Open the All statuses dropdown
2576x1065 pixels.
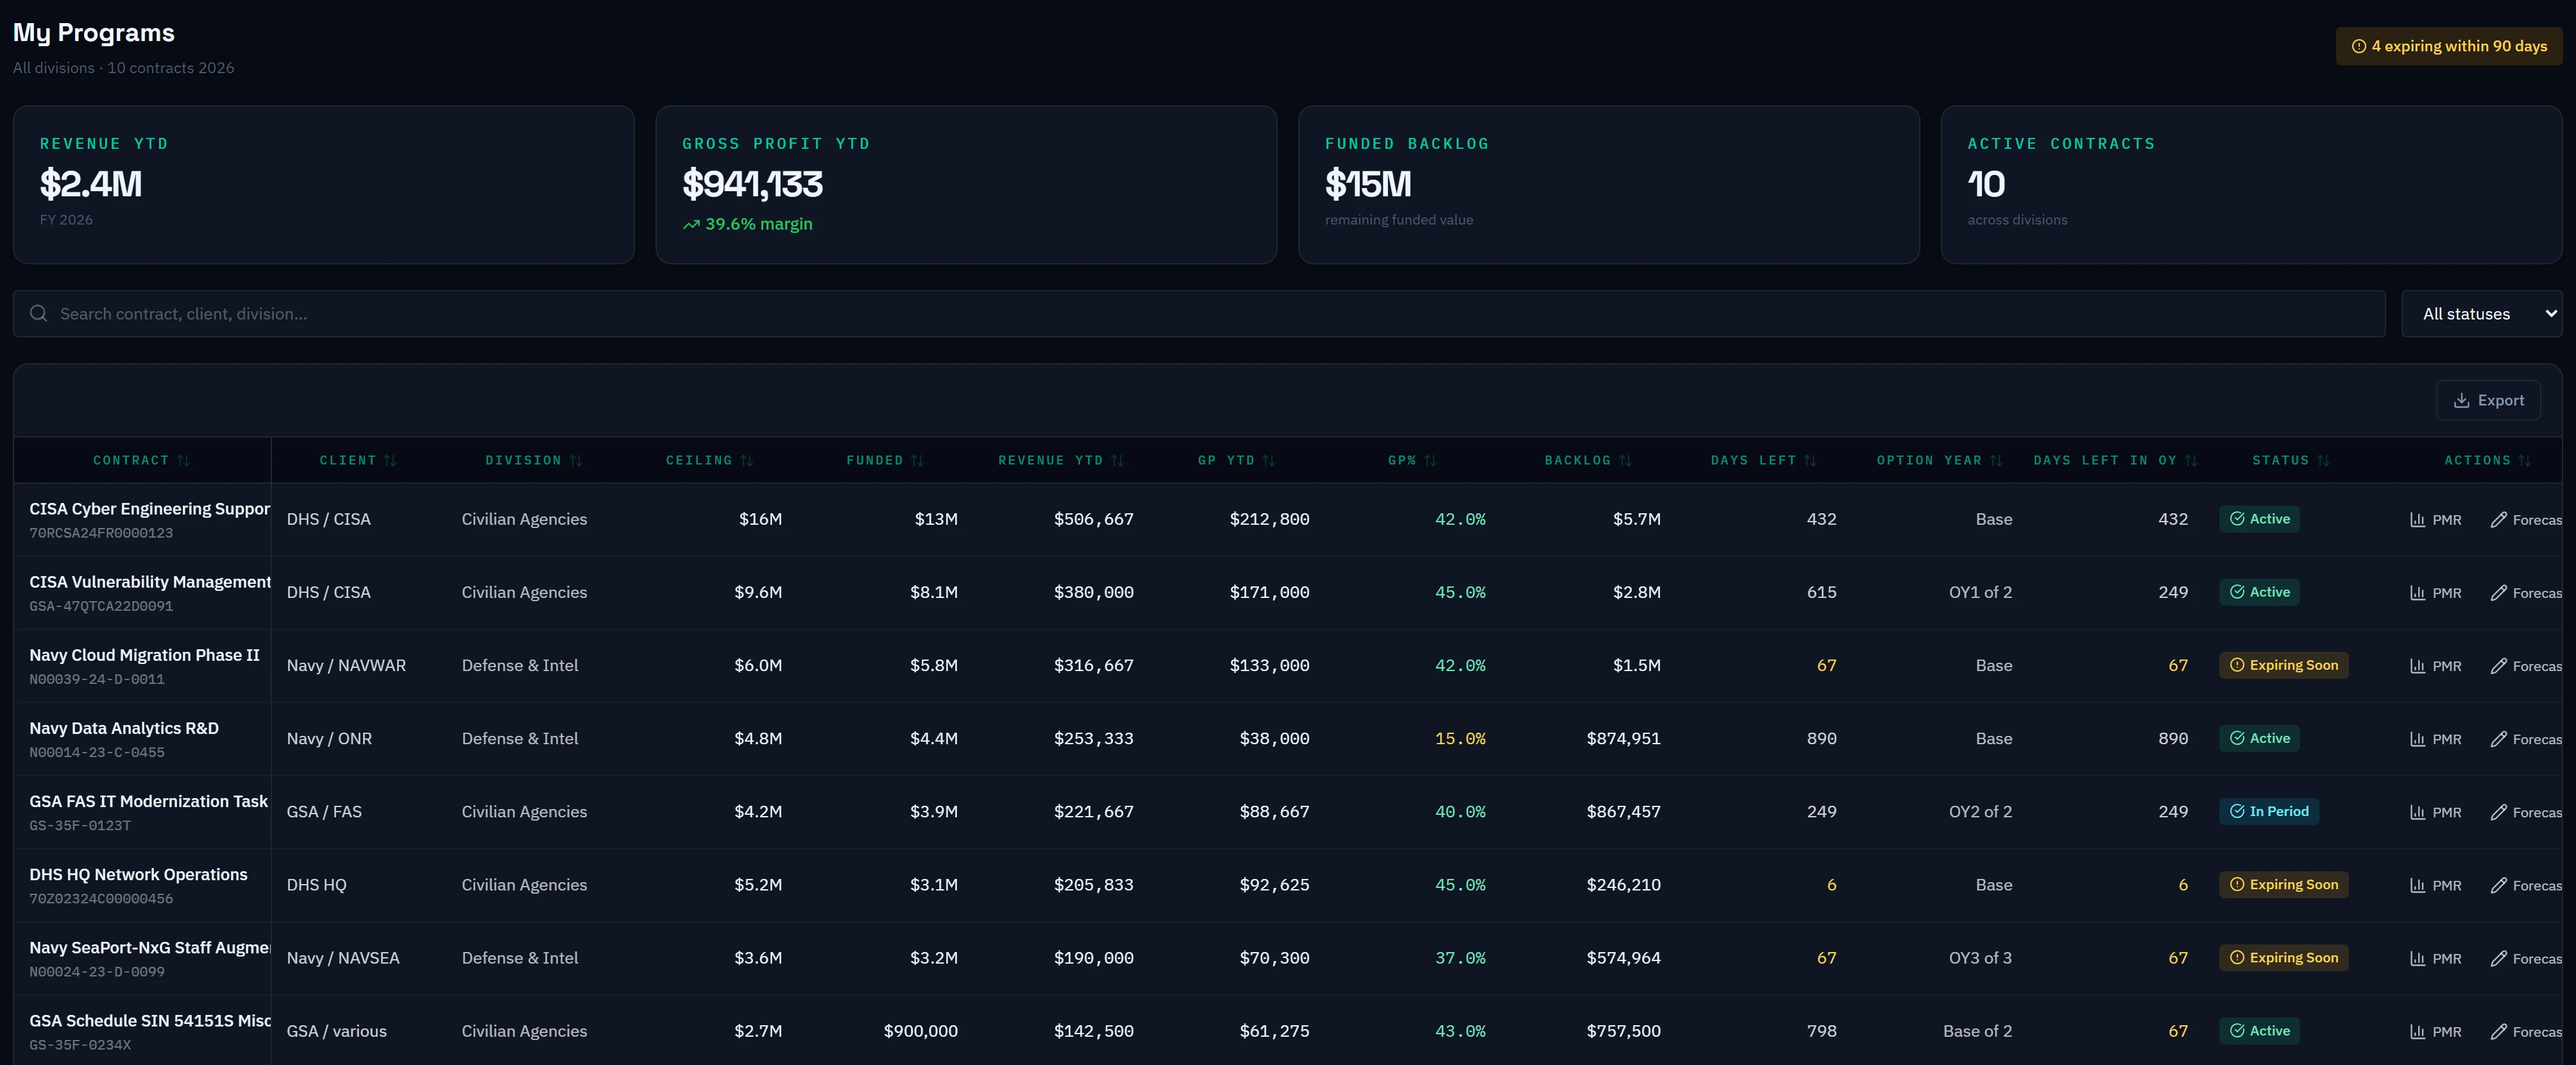click(x=2481, y=313)
